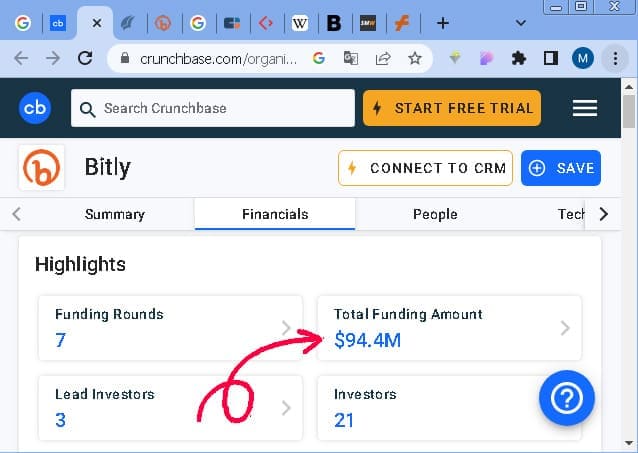
Task: Click the START FREE TRIAL button
Action: [x=452, y=108]
